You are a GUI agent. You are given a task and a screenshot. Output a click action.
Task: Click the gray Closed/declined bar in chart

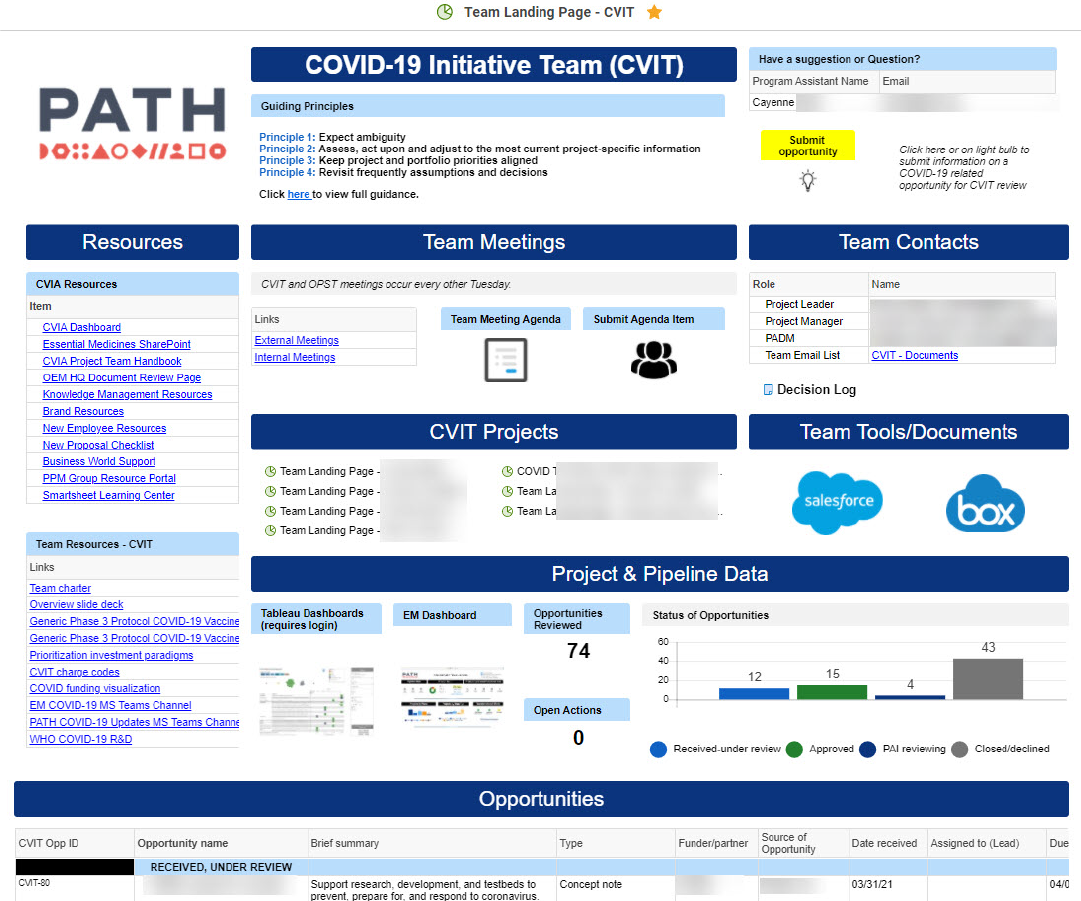(x=988, y=679)
